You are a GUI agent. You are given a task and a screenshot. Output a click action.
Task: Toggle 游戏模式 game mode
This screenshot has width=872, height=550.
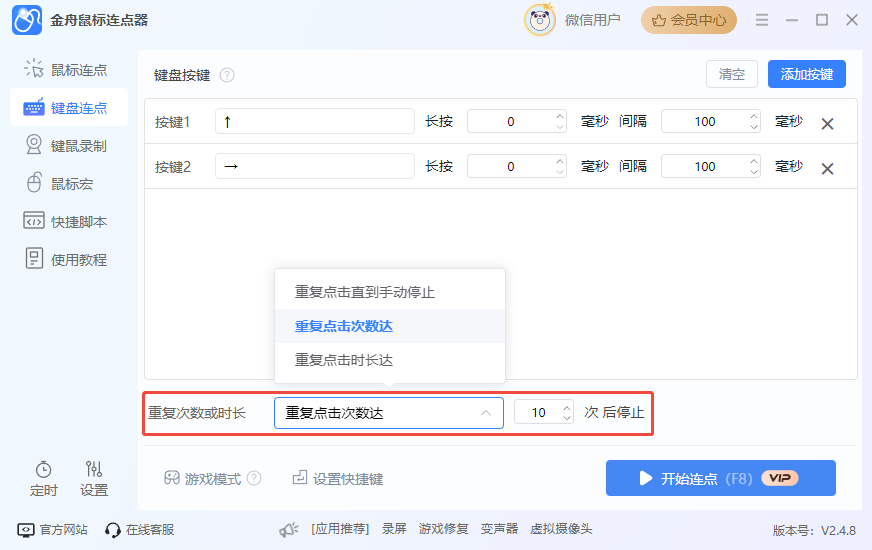(202, 478)
